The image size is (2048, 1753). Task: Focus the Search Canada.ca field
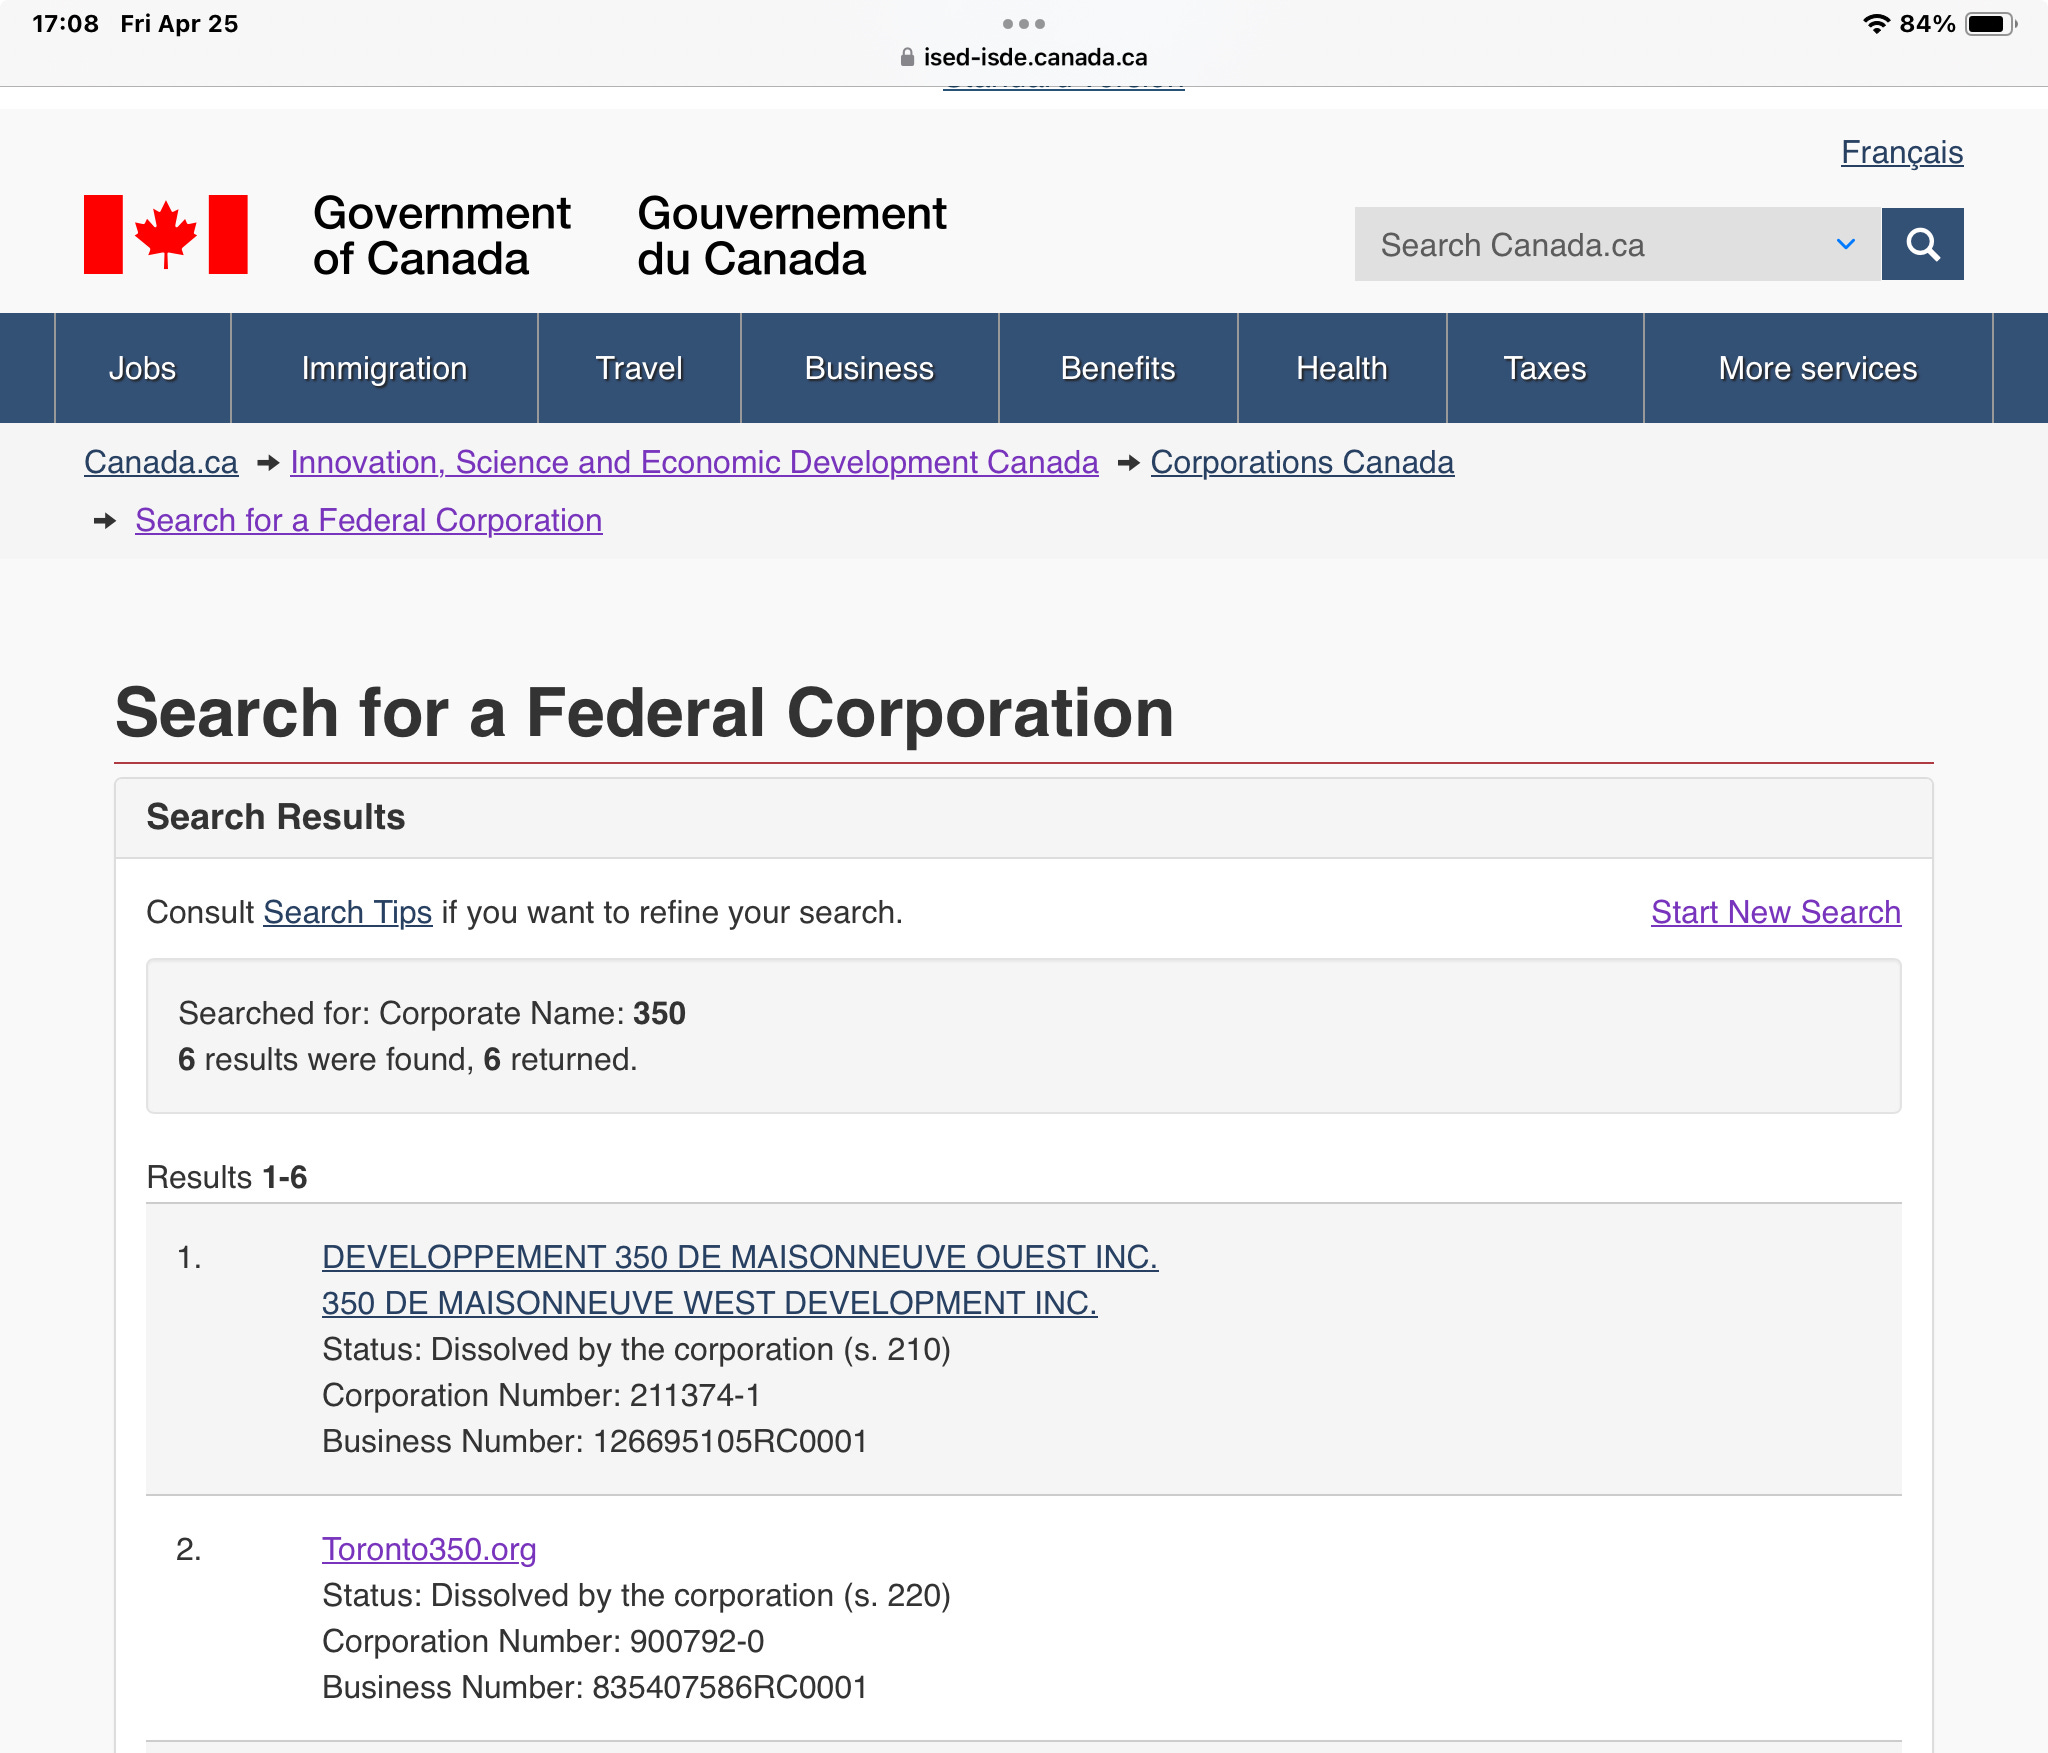click(x=1617, y=244)
